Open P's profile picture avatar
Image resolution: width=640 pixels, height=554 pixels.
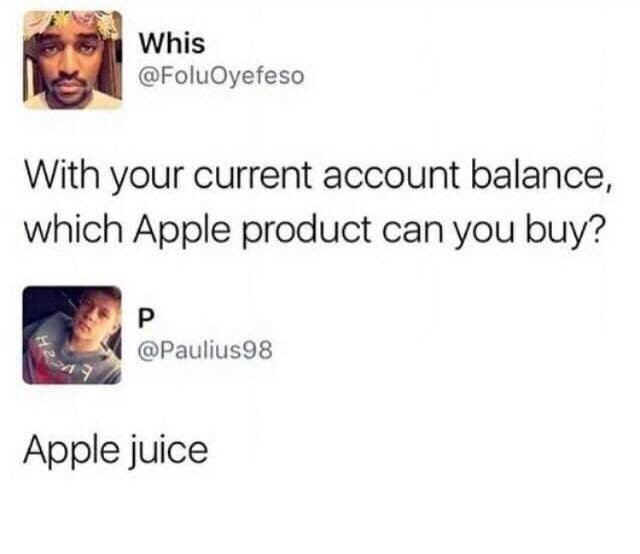(72, 335)
